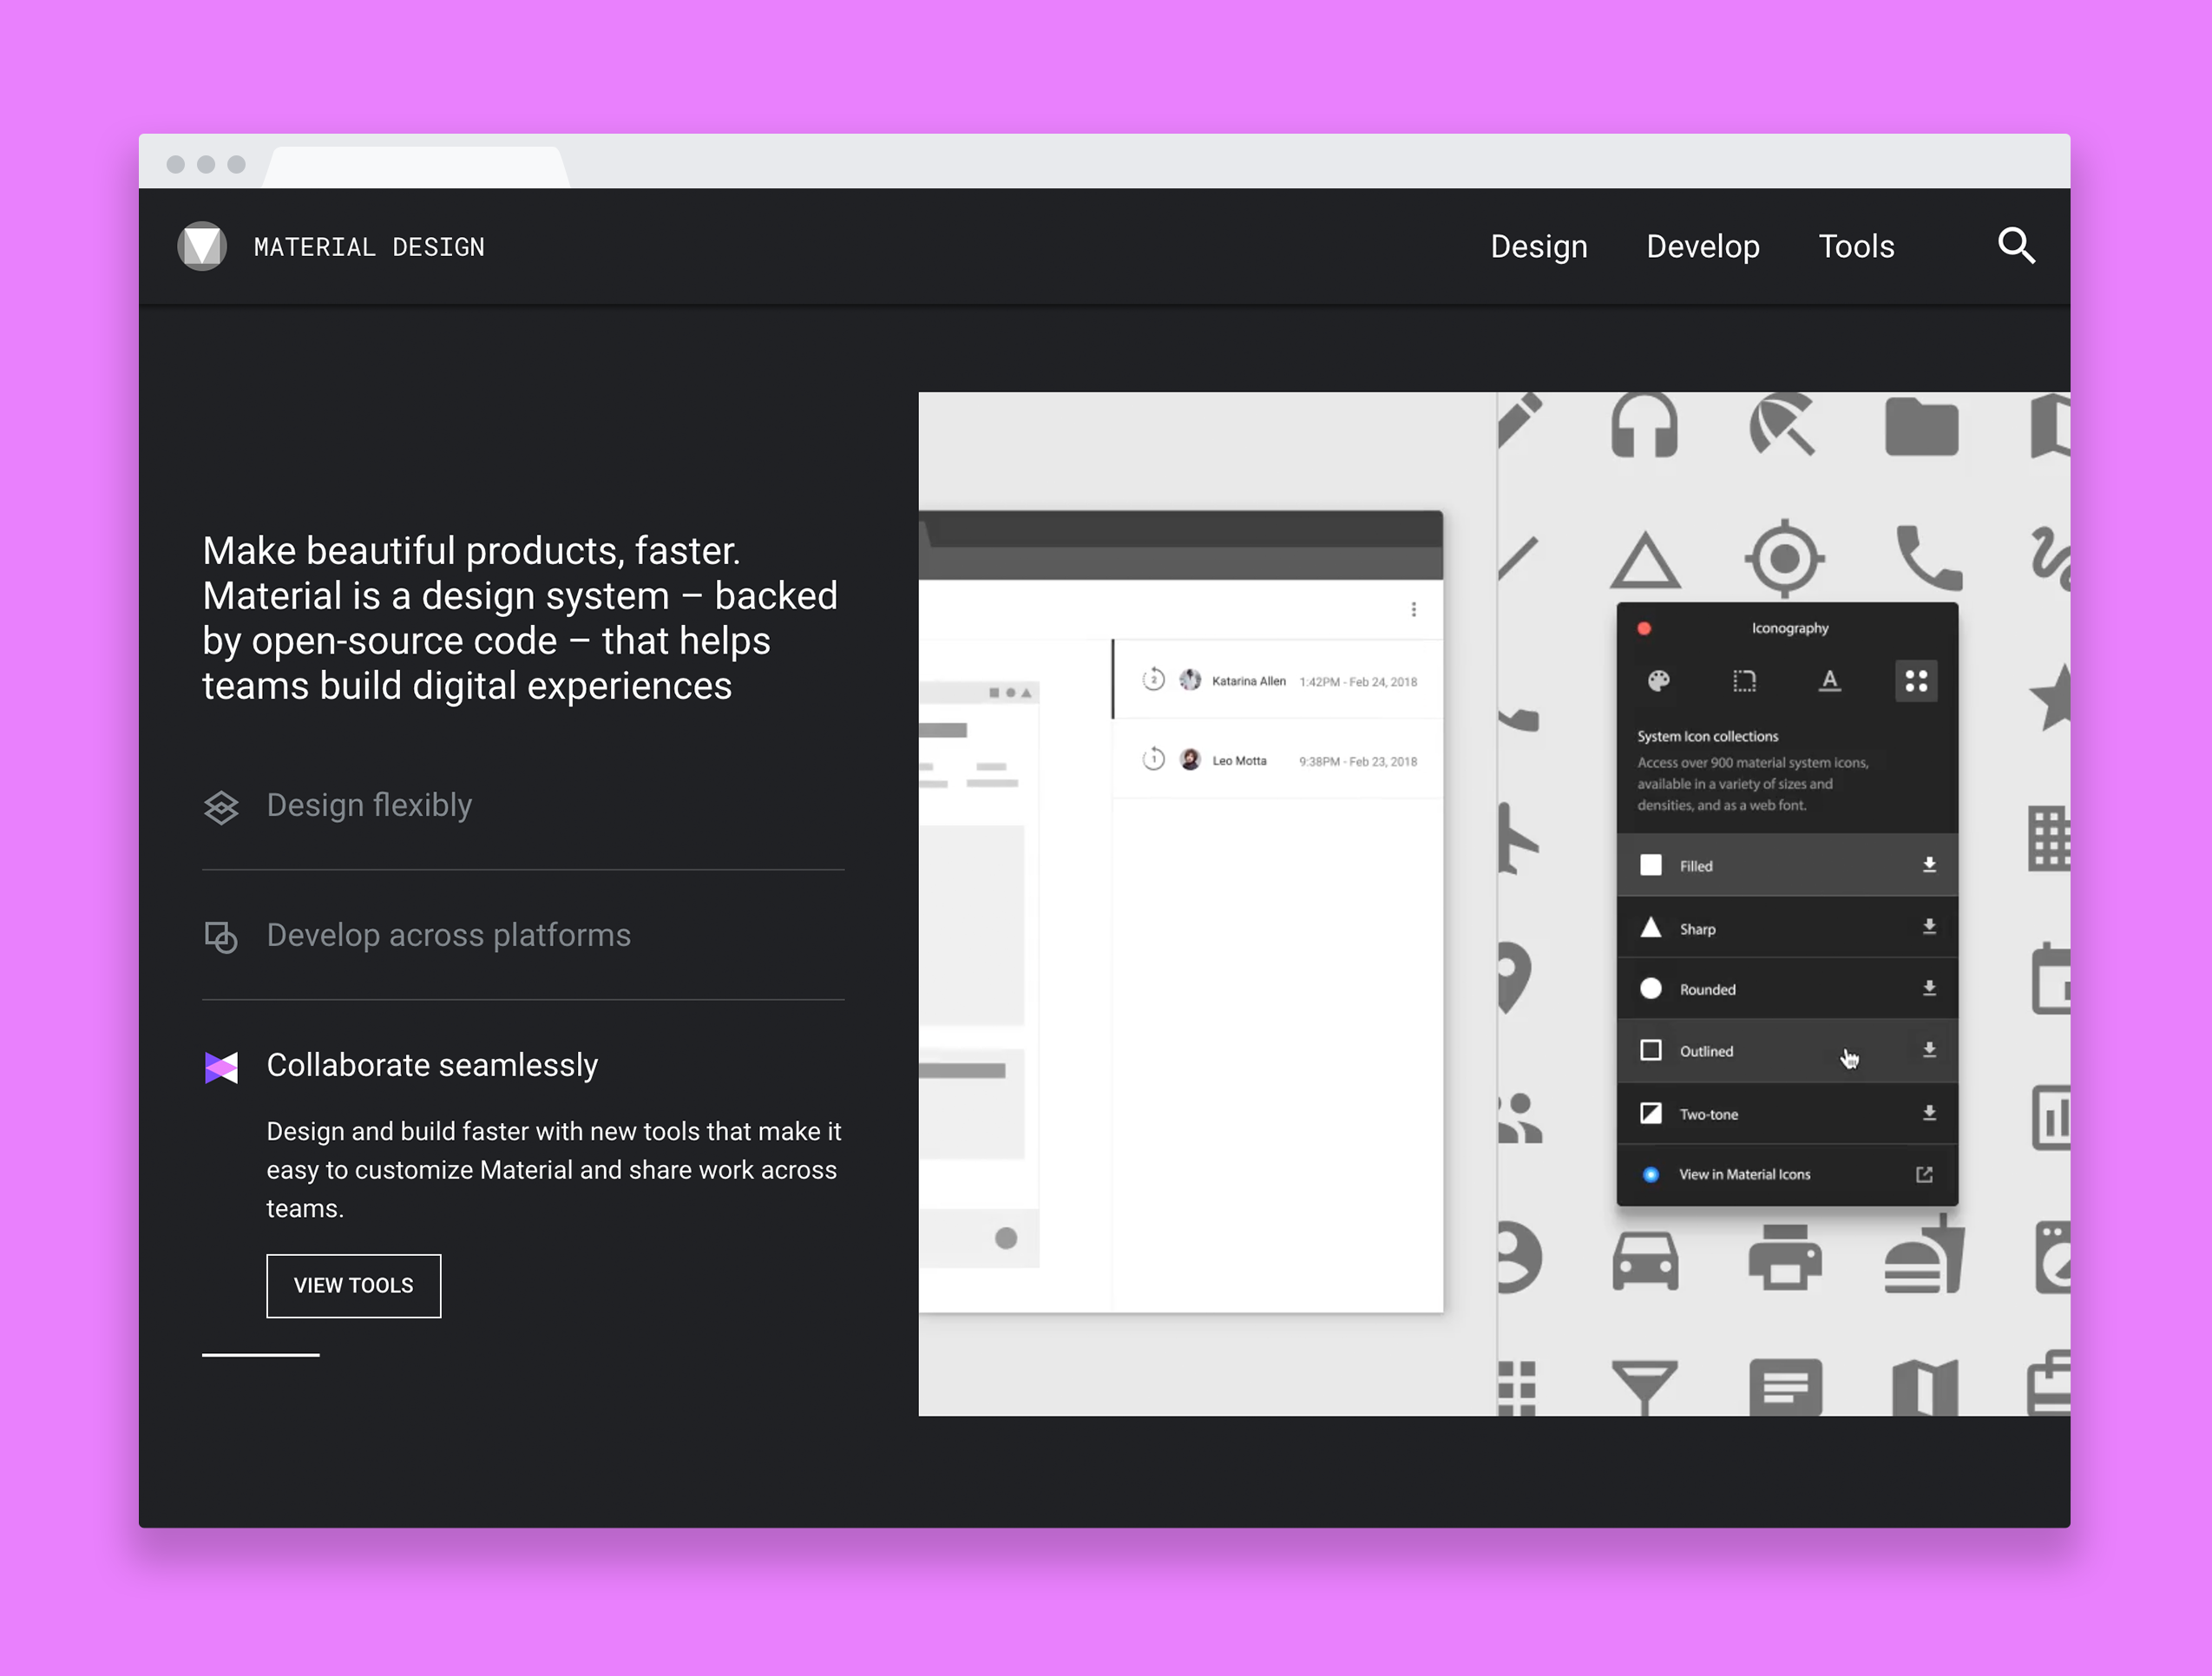Open the Develop menu item
The height and width of the screenshot is (1676, 2212).
pos(1702,246)
